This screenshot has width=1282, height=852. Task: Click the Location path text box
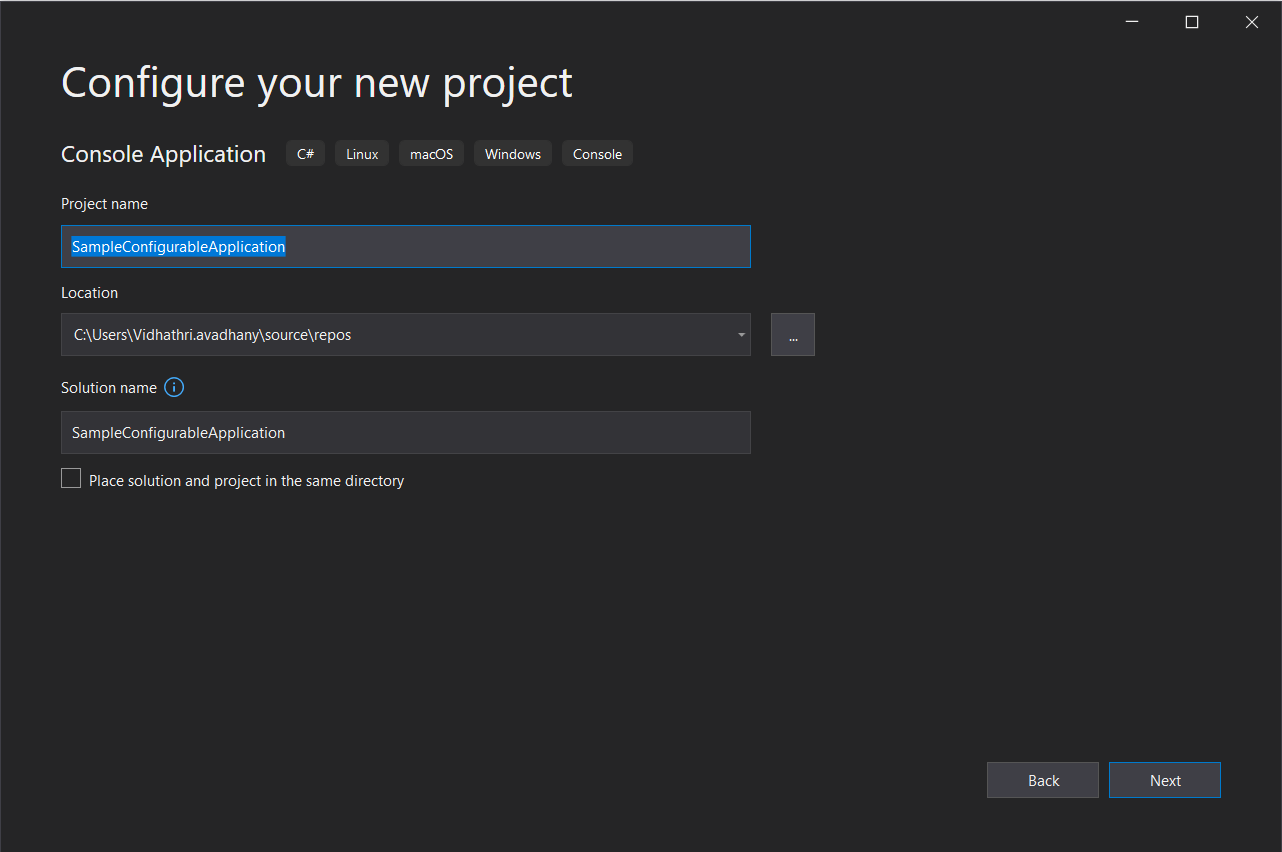pos(395,335)
